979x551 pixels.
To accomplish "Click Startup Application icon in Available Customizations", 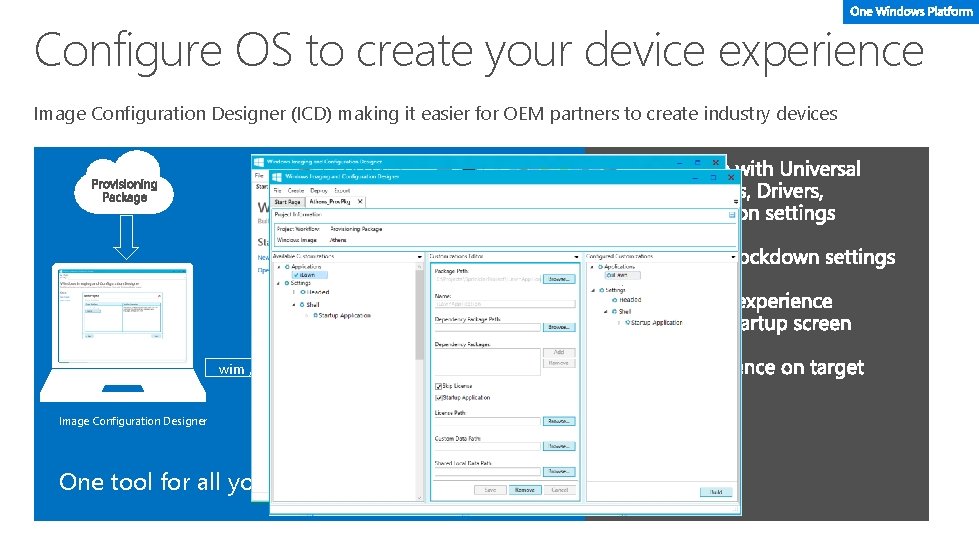I will click(315, 315).
